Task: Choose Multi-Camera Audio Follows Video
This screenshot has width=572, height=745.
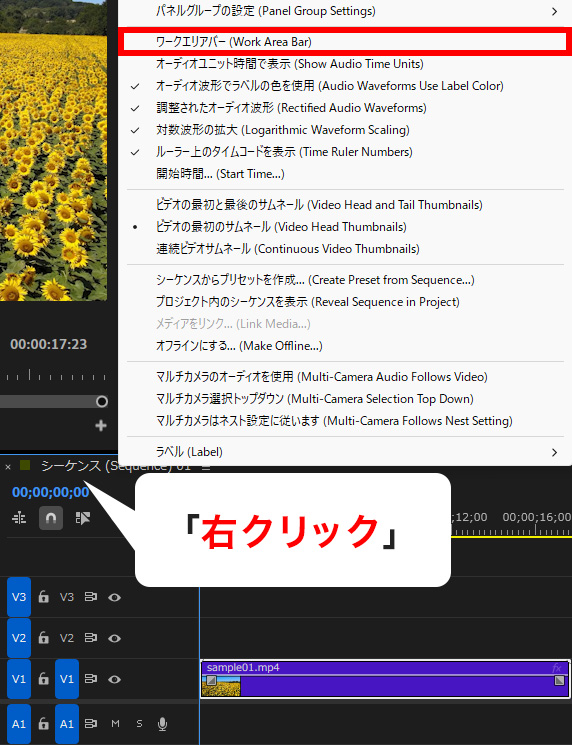Action: (x=345, y=377)
